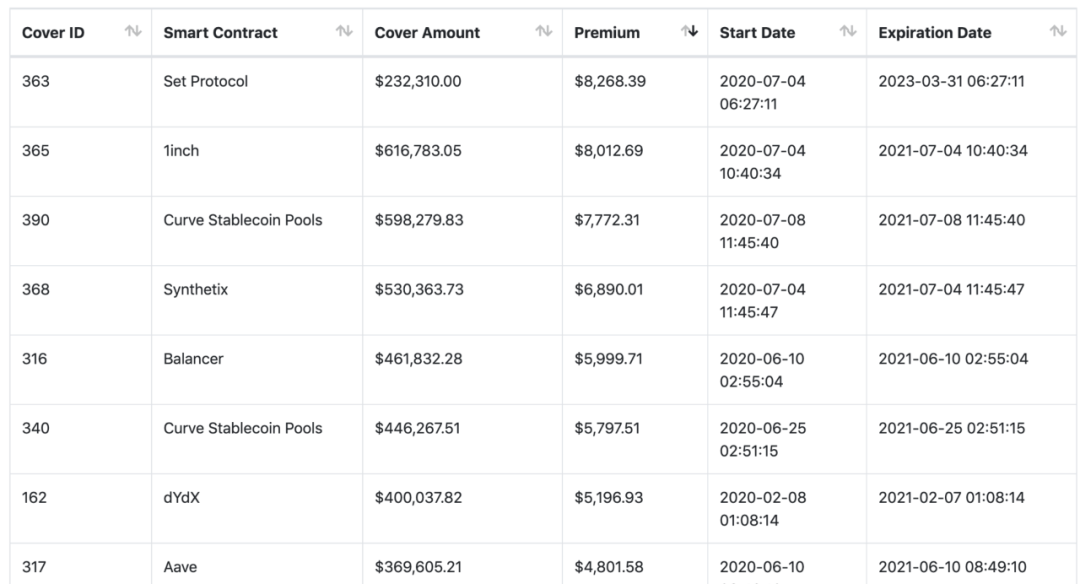Click the Start Date sort arrows icon
Viewport: 1080px width, 584px height.
pyautogui.click(x=848, y=33)
